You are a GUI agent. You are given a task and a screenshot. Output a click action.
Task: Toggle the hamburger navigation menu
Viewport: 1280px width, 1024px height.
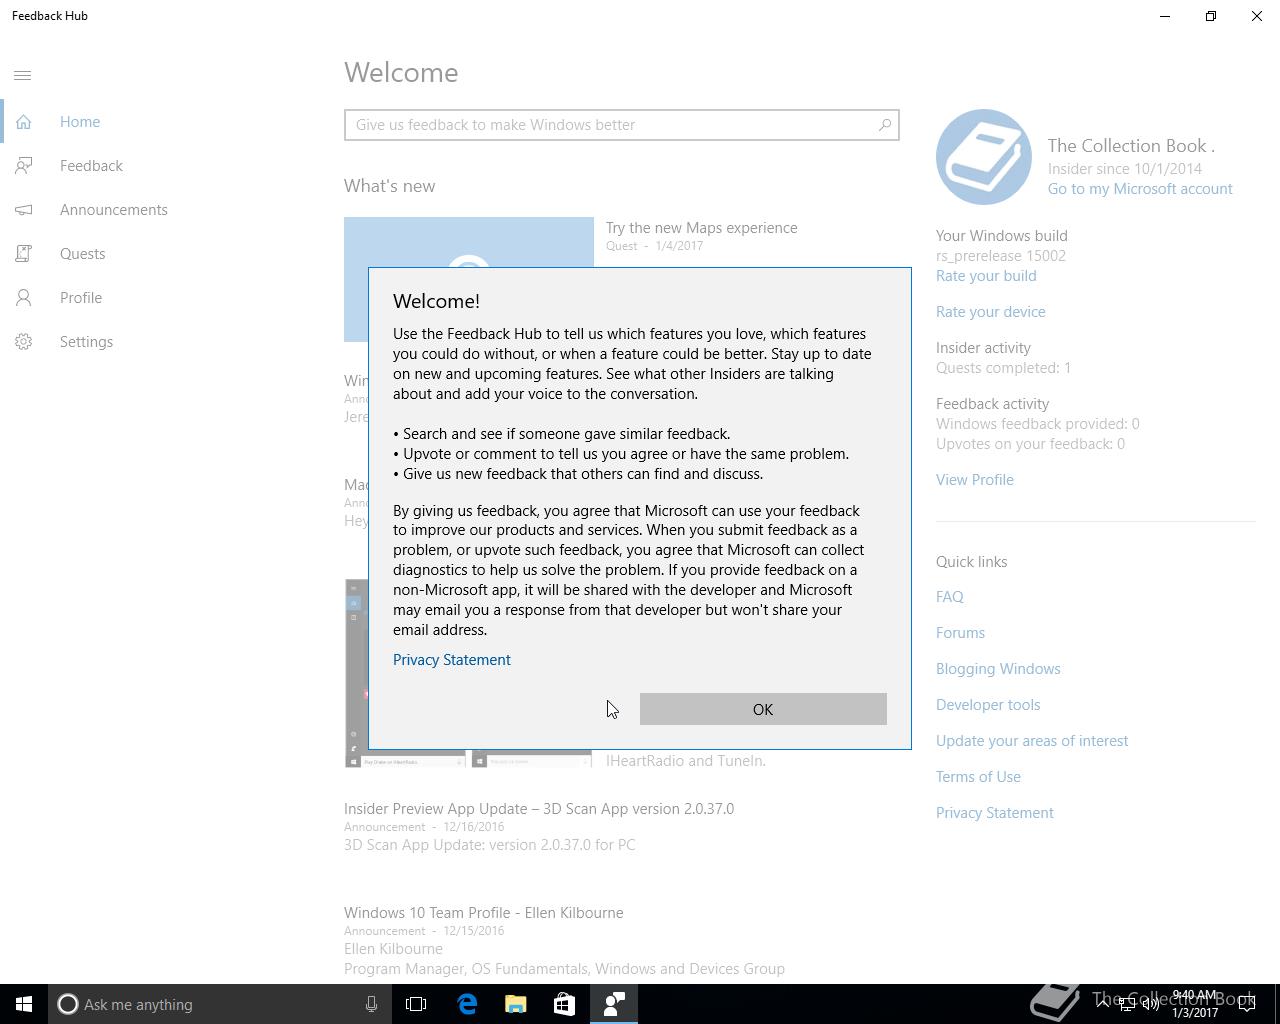tap(23, 76)
